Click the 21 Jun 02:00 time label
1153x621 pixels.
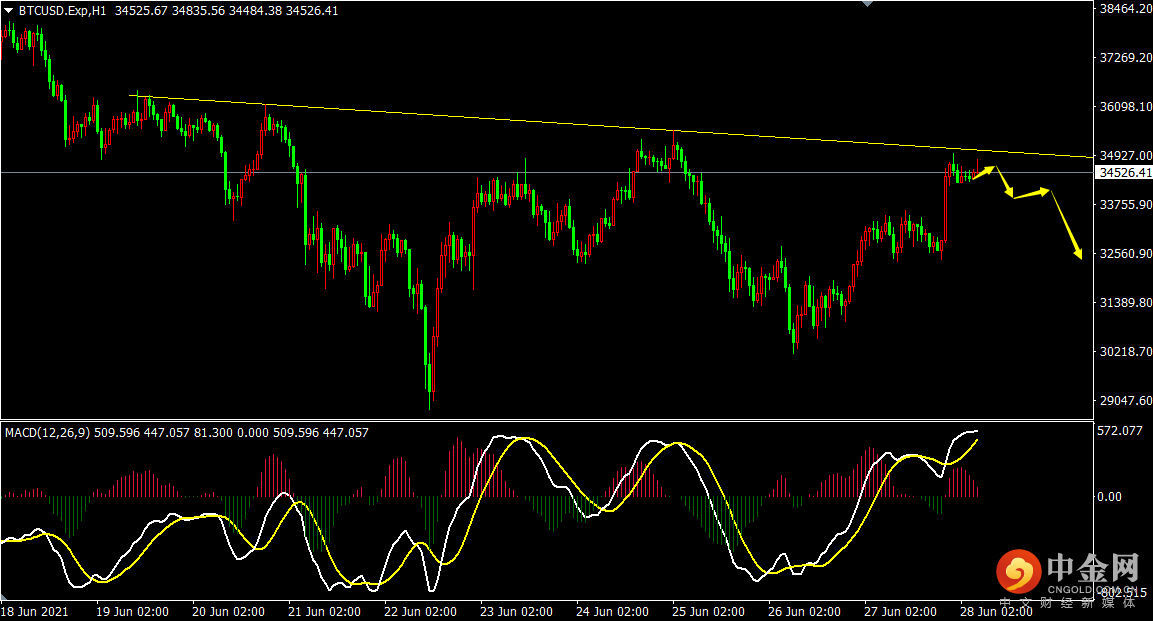click(x=324, y=611)
